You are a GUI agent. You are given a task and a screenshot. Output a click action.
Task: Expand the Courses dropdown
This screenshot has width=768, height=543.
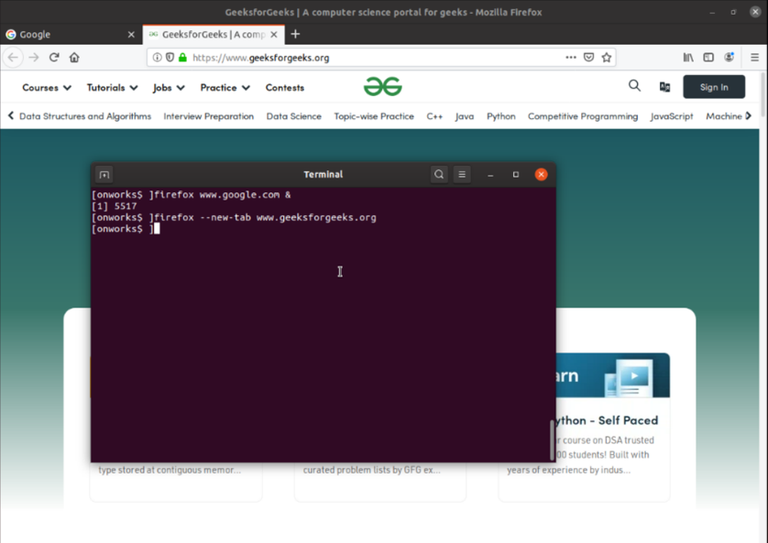[x=47, y=88]
